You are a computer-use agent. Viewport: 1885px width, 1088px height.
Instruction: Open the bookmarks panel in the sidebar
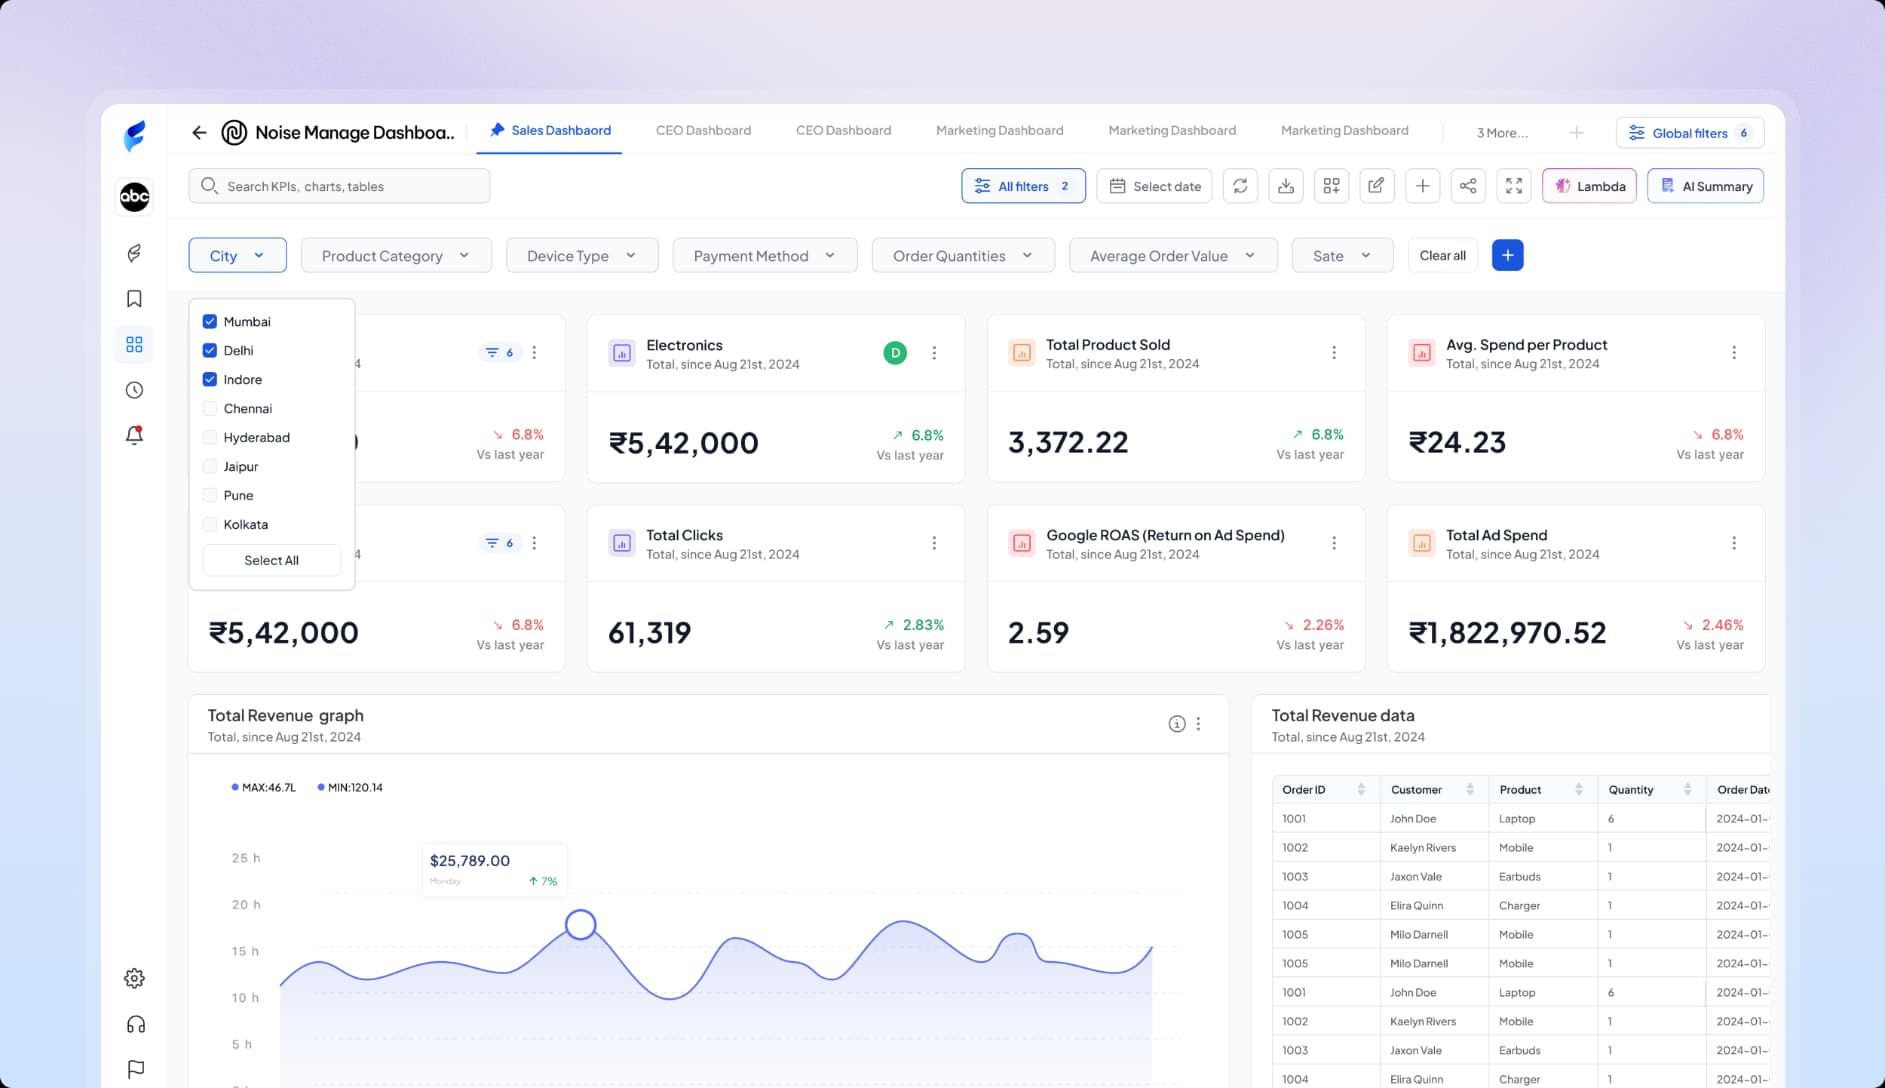tap(134, 297)
